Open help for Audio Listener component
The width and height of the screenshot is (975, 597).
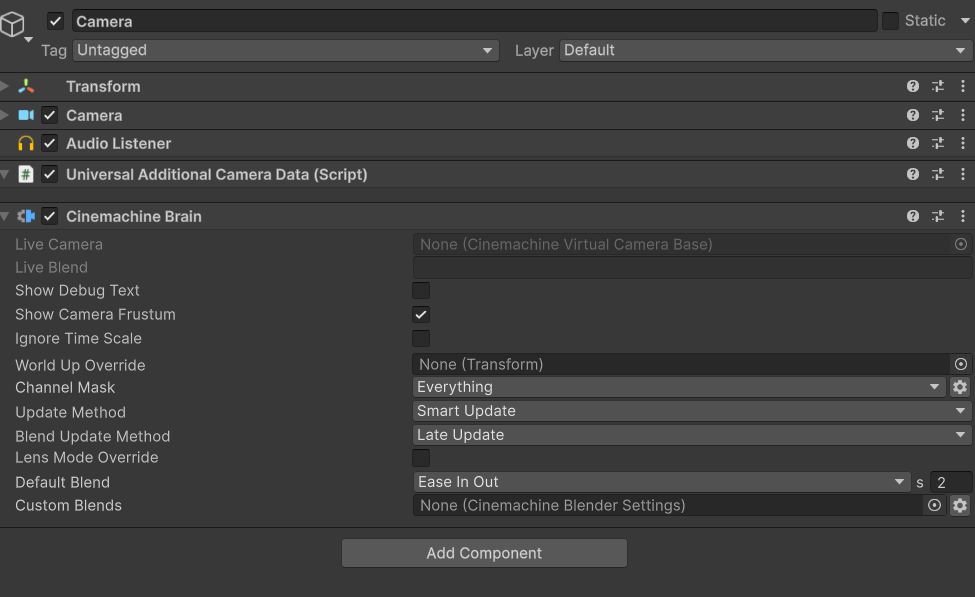[x=912, y=144]
